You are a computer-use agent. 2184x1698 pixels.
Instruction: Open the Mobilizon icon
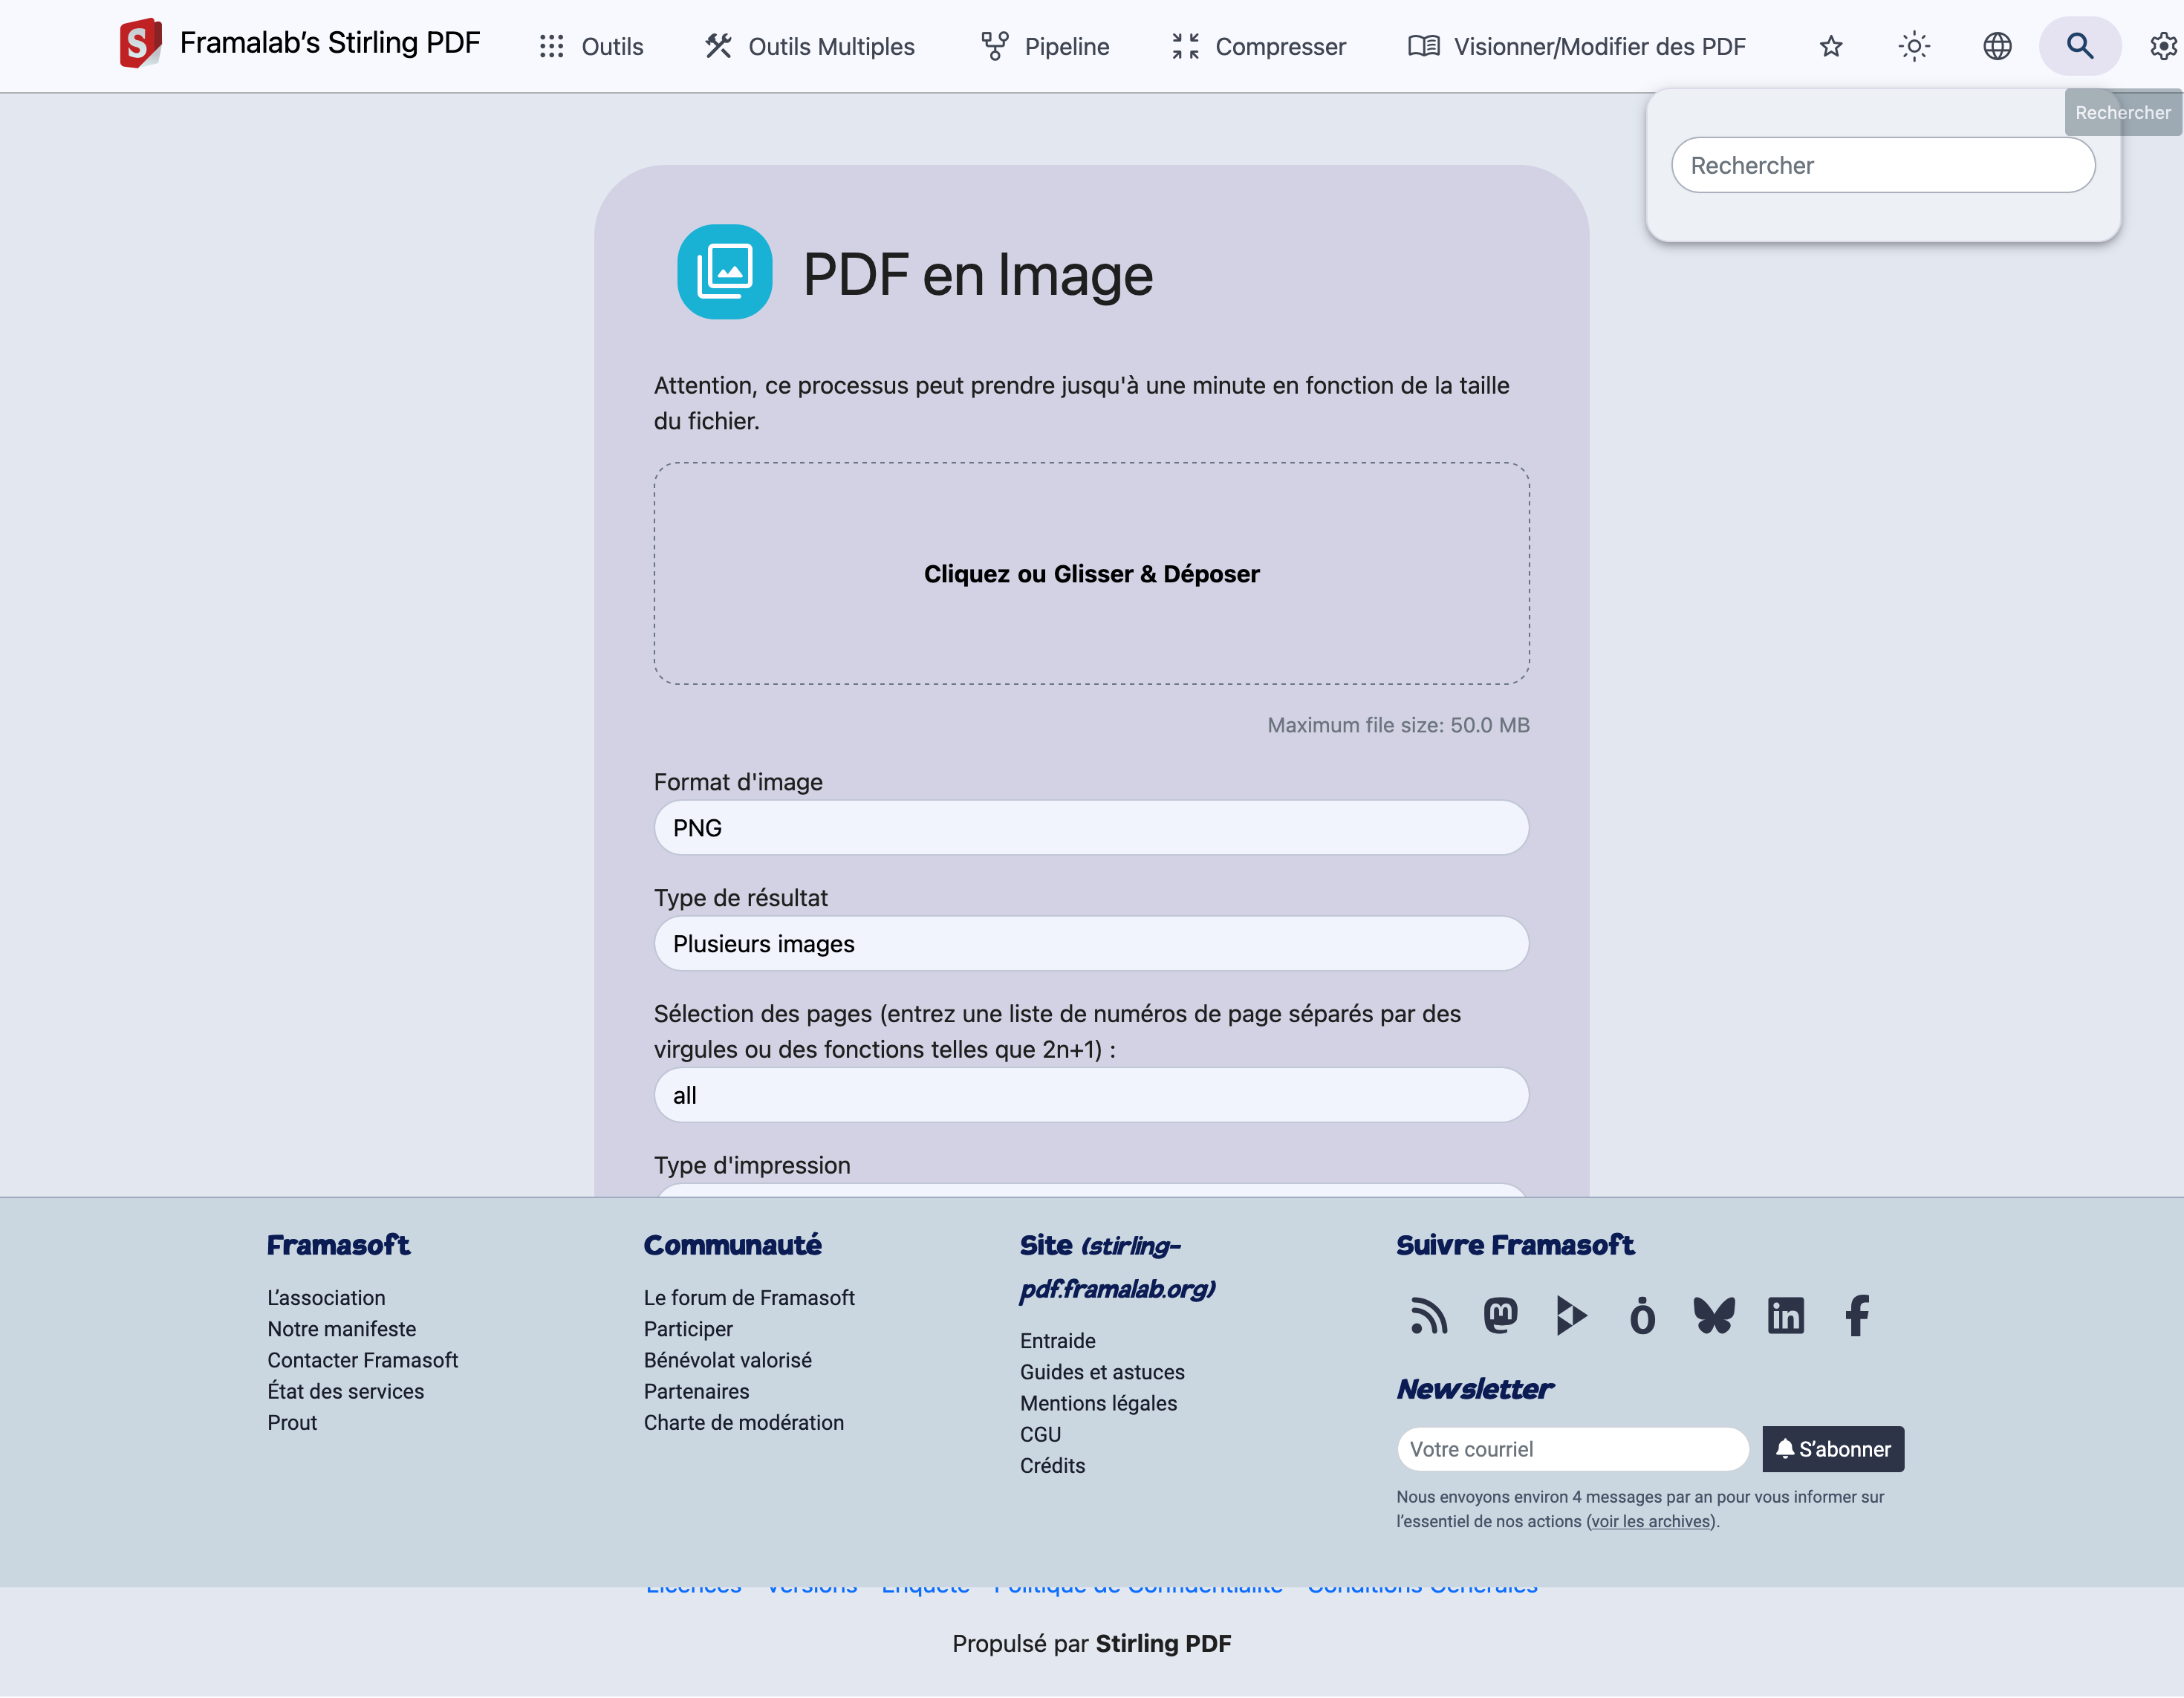[1642, 1316]
